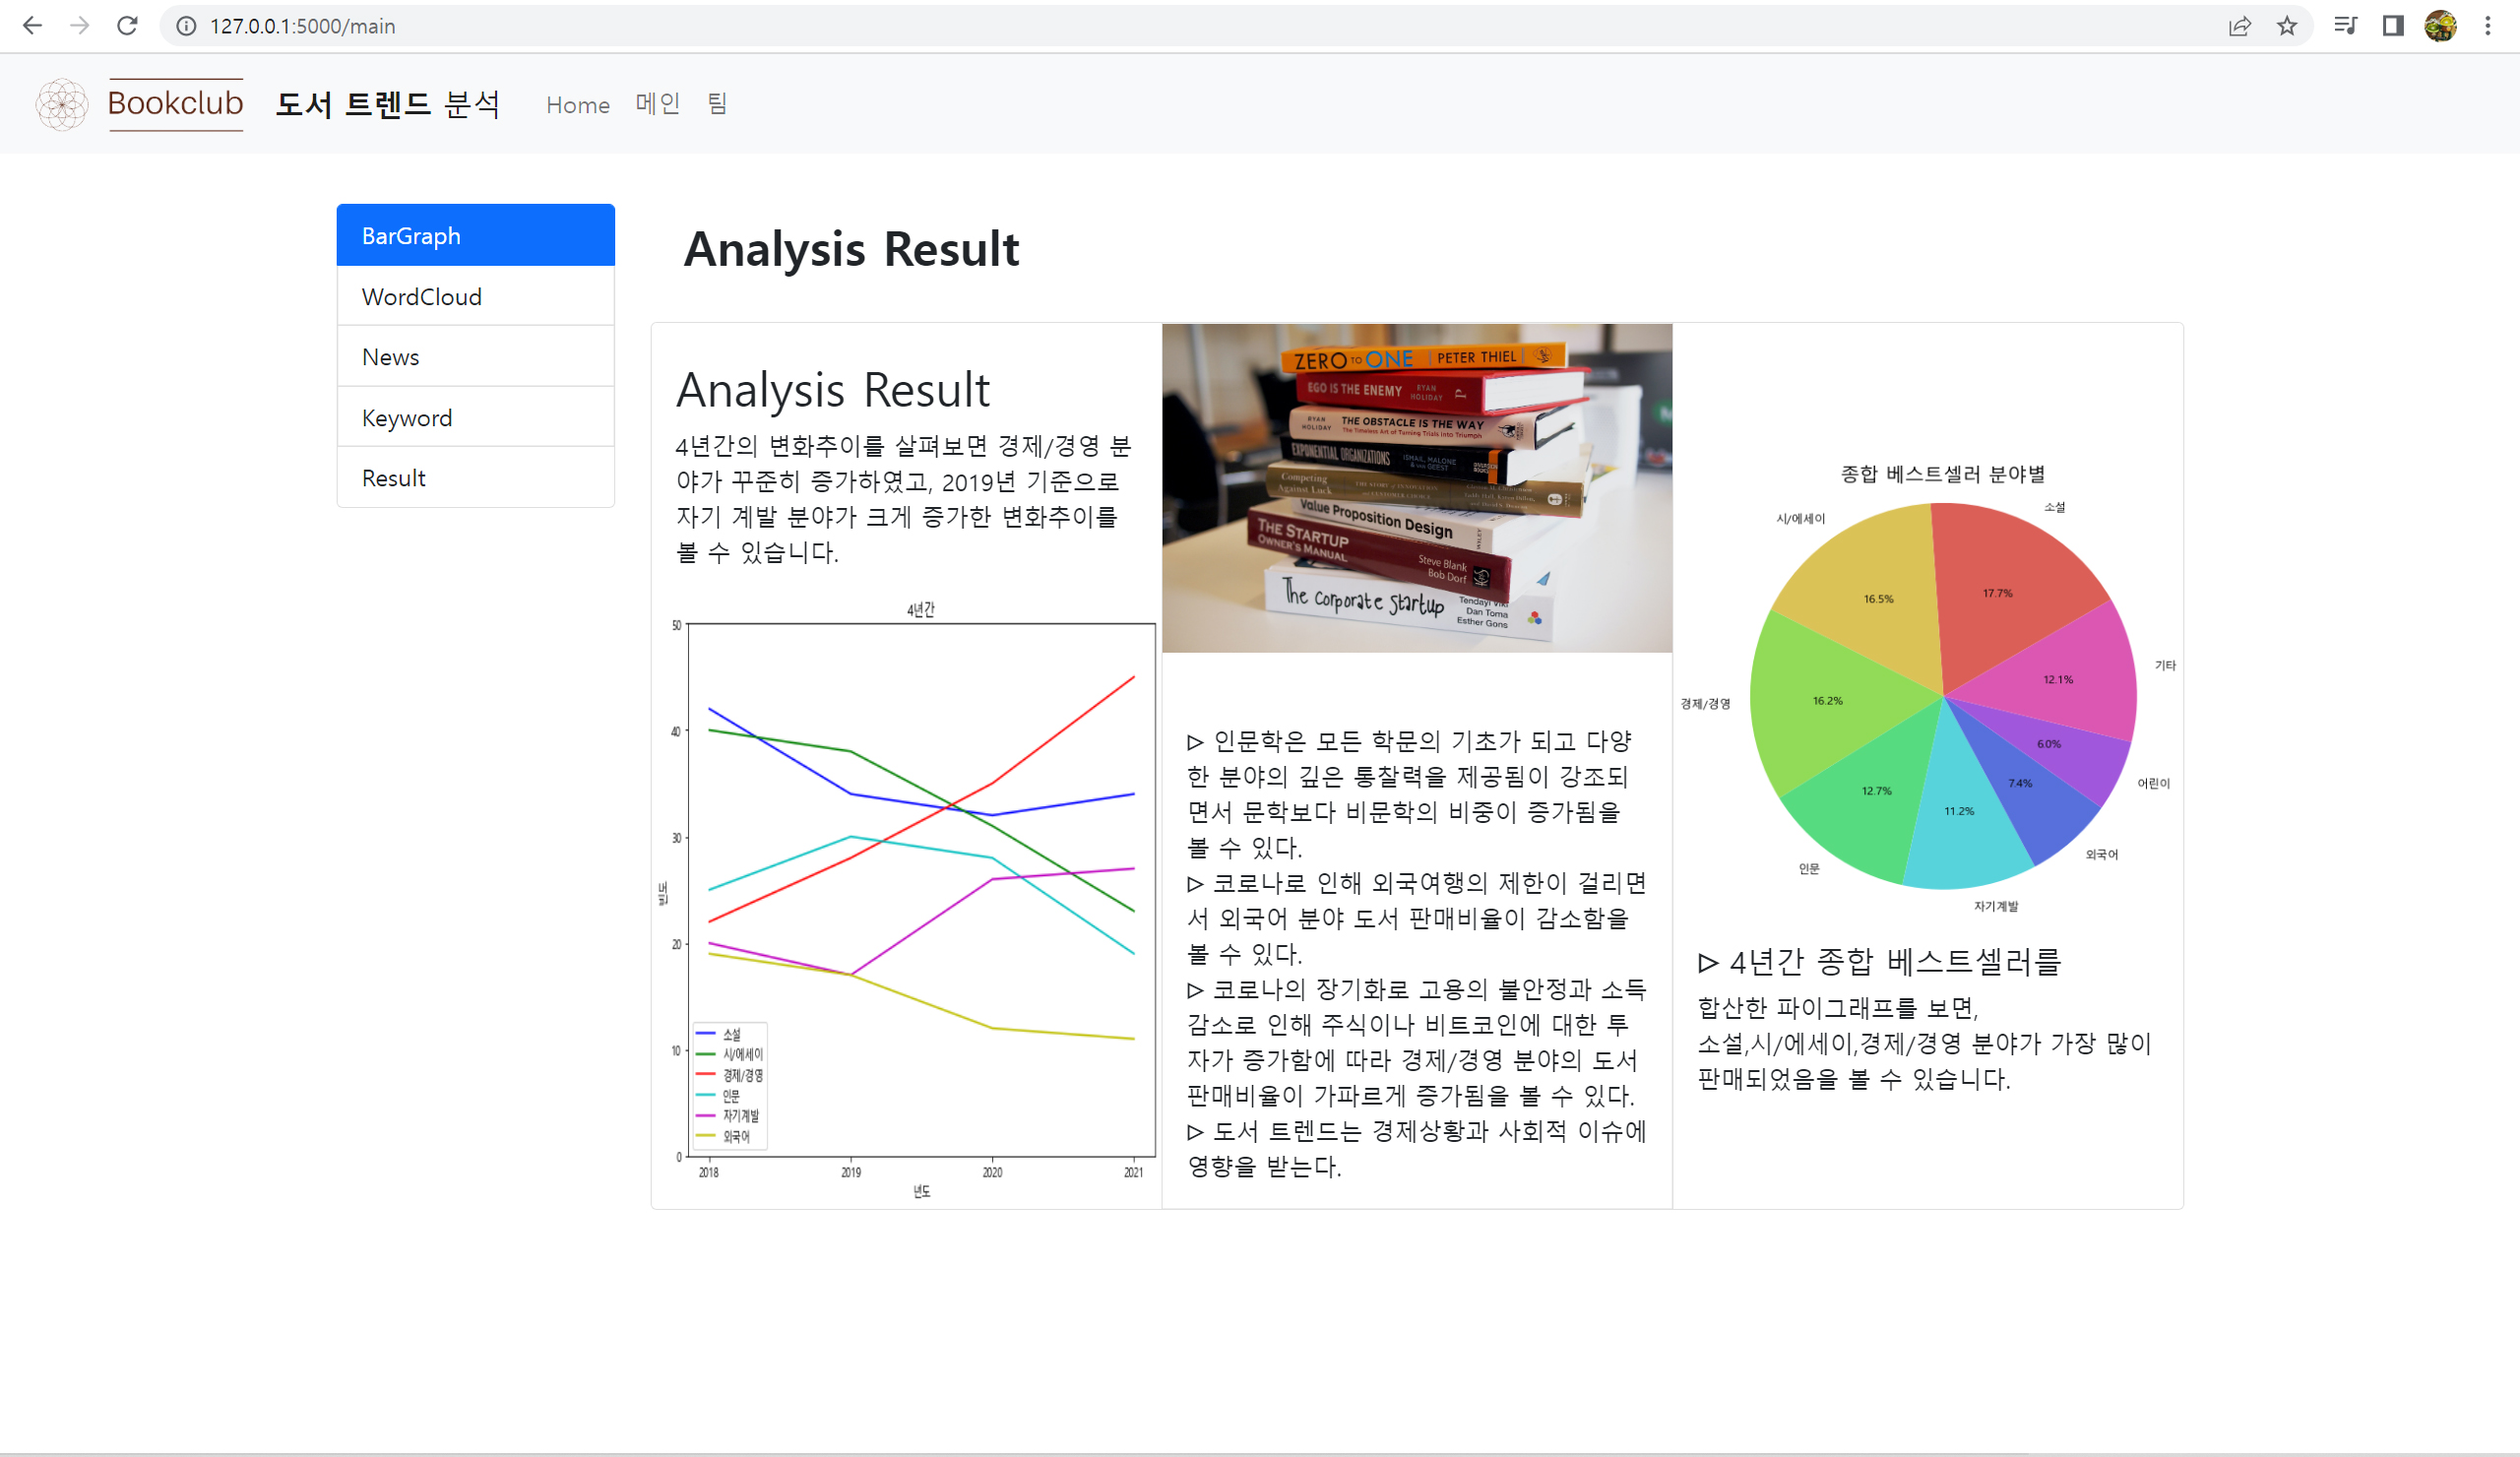Click the media controls icon in toolbar
The height and width of the screenshot is (1457, 2520).
point(2344,26)
